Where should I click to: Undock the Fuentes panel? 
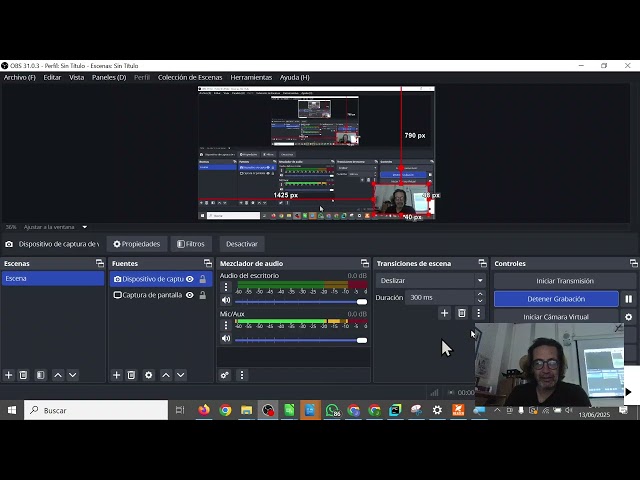[208, 263]
